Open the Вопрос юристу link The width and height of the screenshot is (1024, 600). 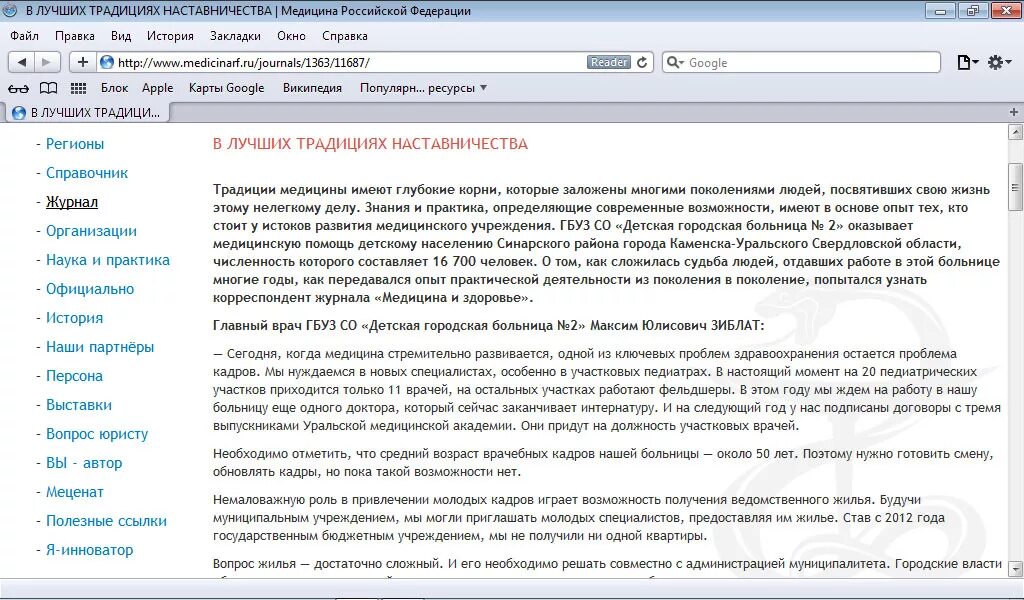coord(97,434)
